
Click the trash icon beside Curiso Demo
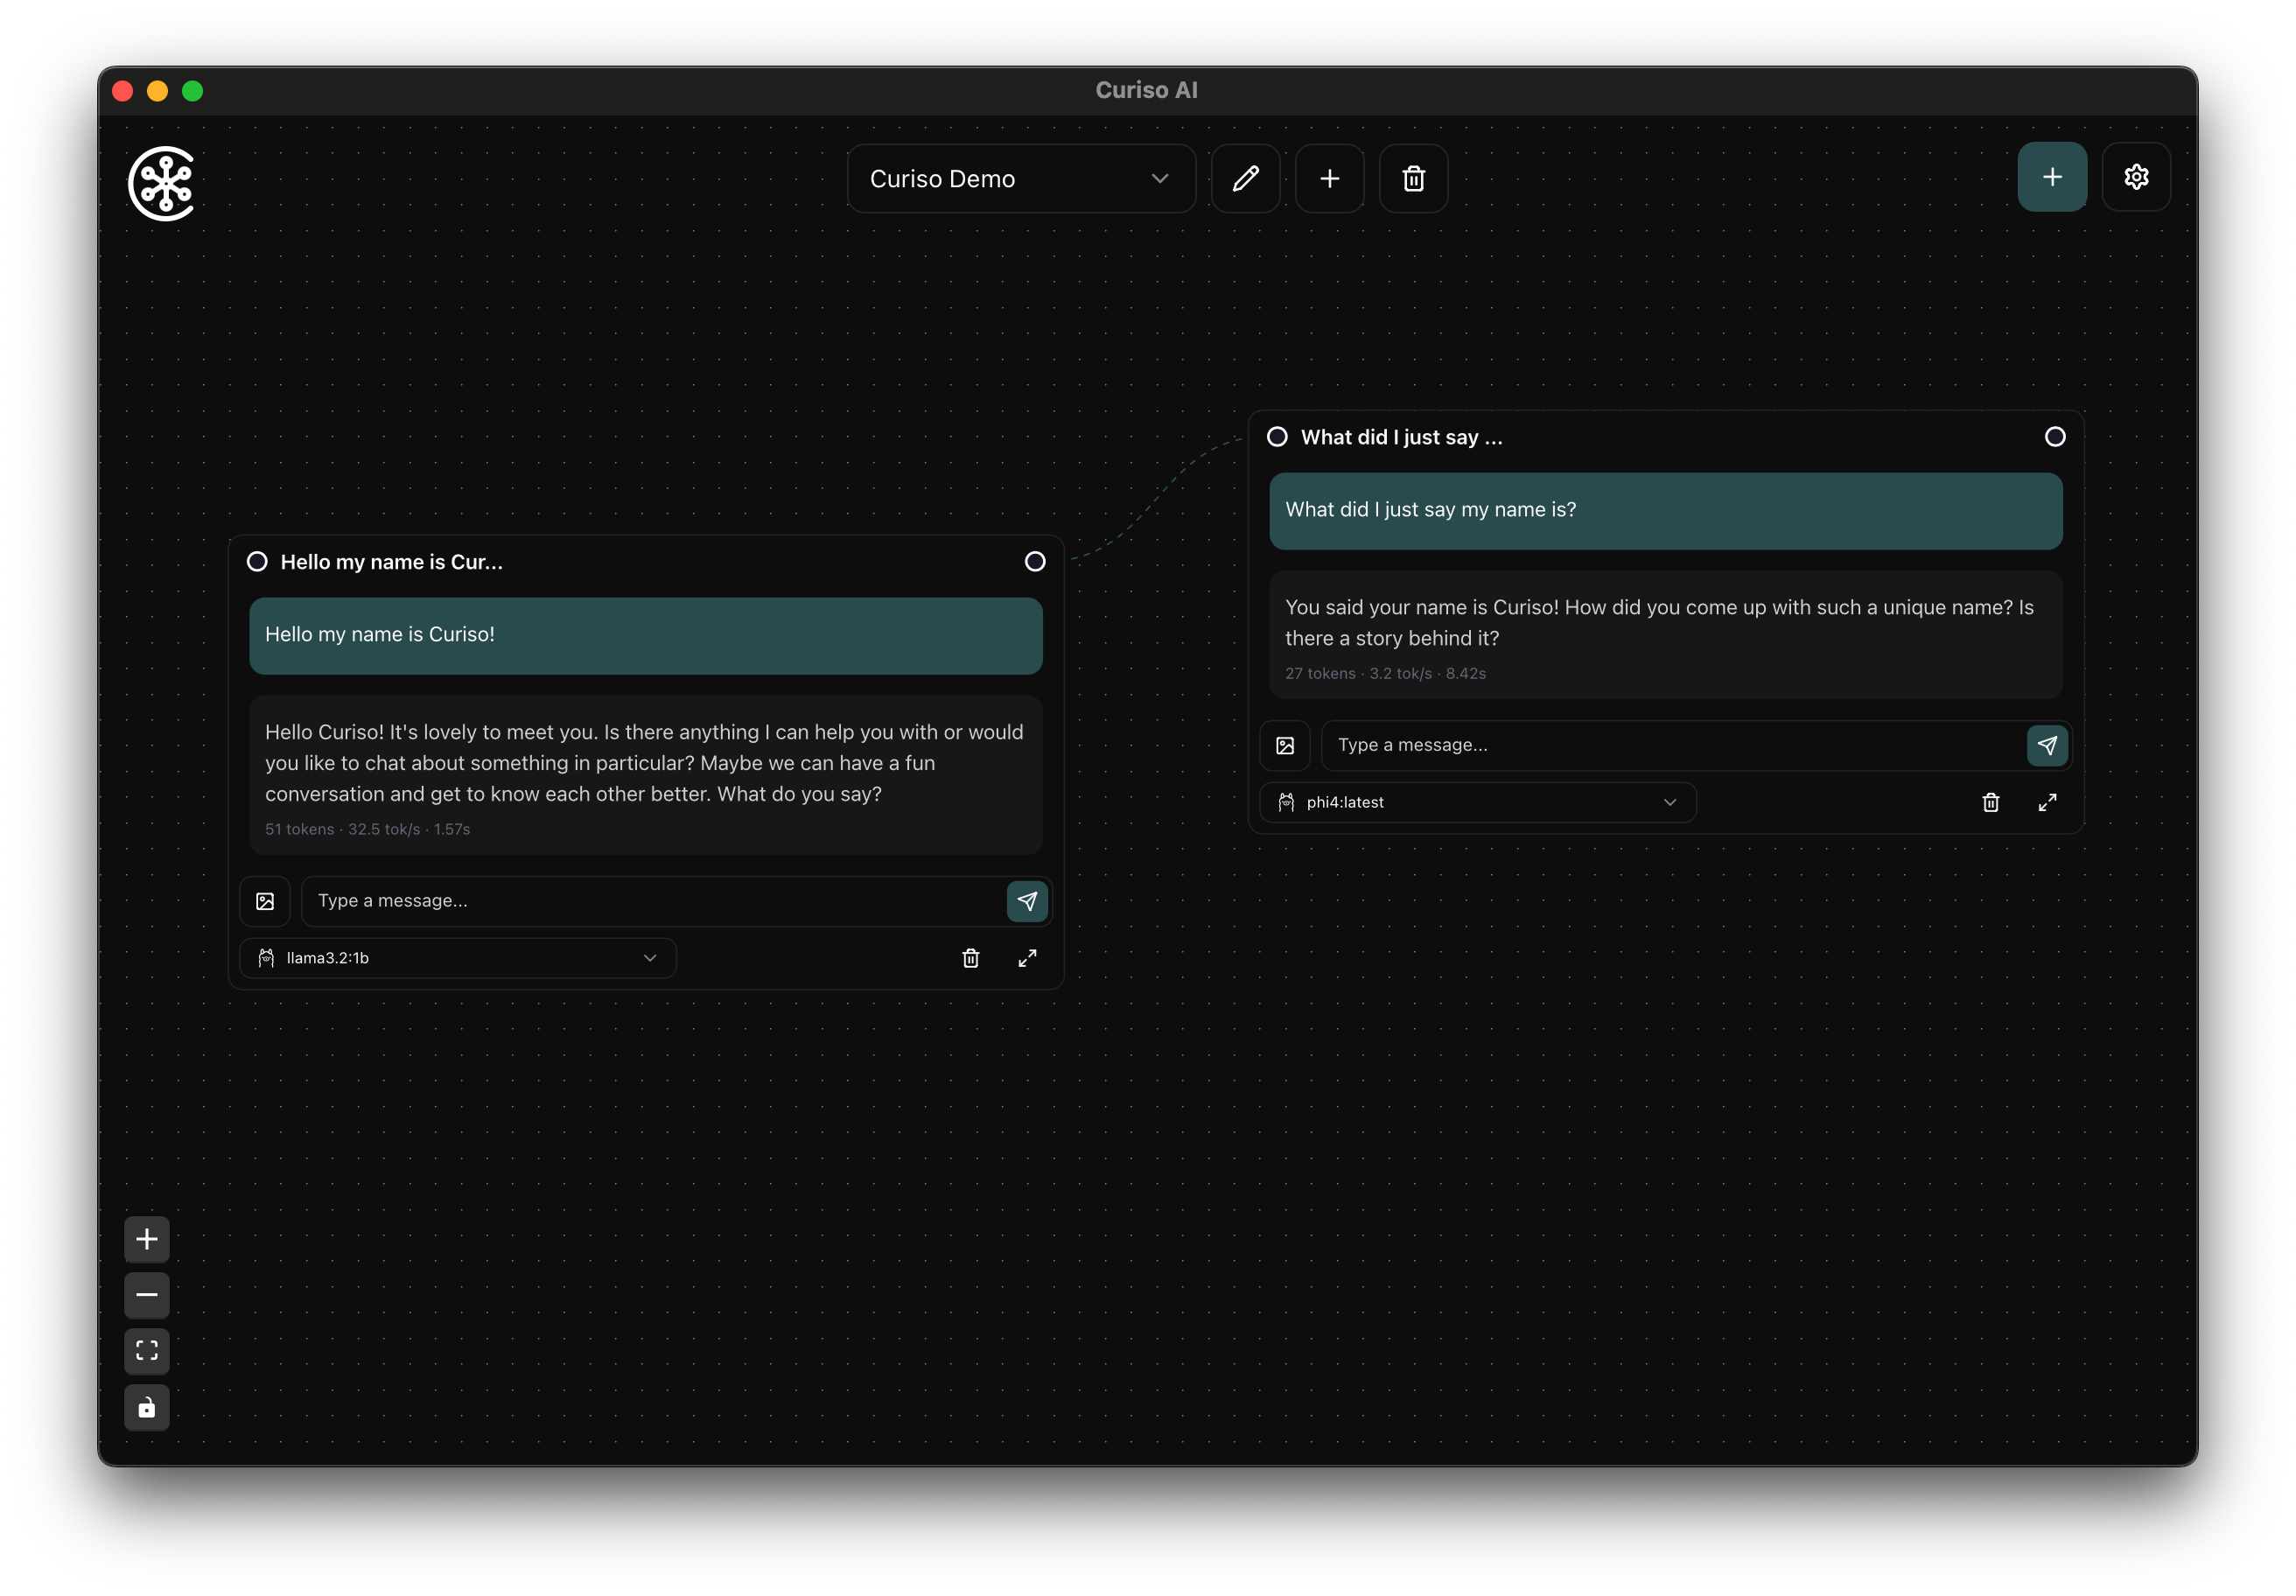1413,179
